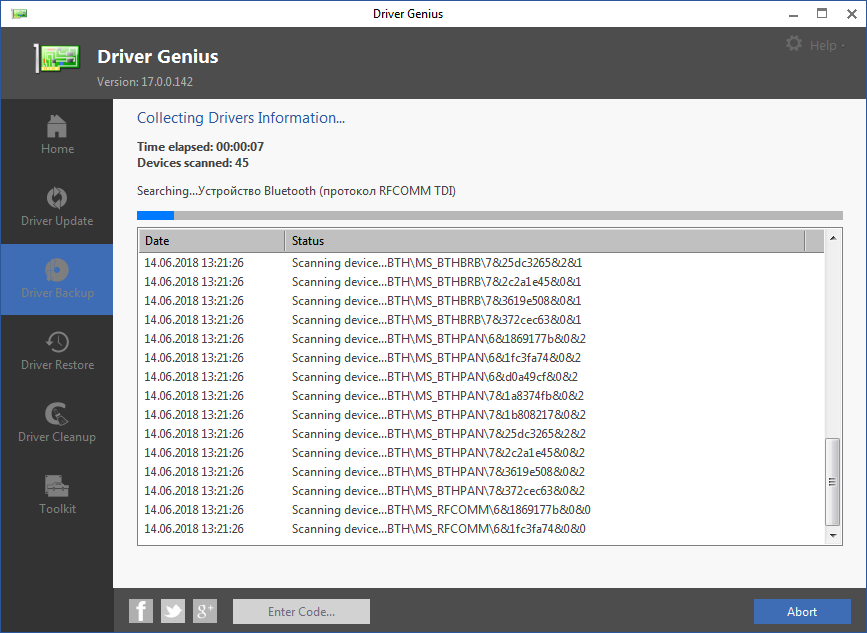Select row BTH\MS_BTHPAN\6&1869177b&0&2
The width and height of the screenshot is (867, 633).
(x=481, y=338)
